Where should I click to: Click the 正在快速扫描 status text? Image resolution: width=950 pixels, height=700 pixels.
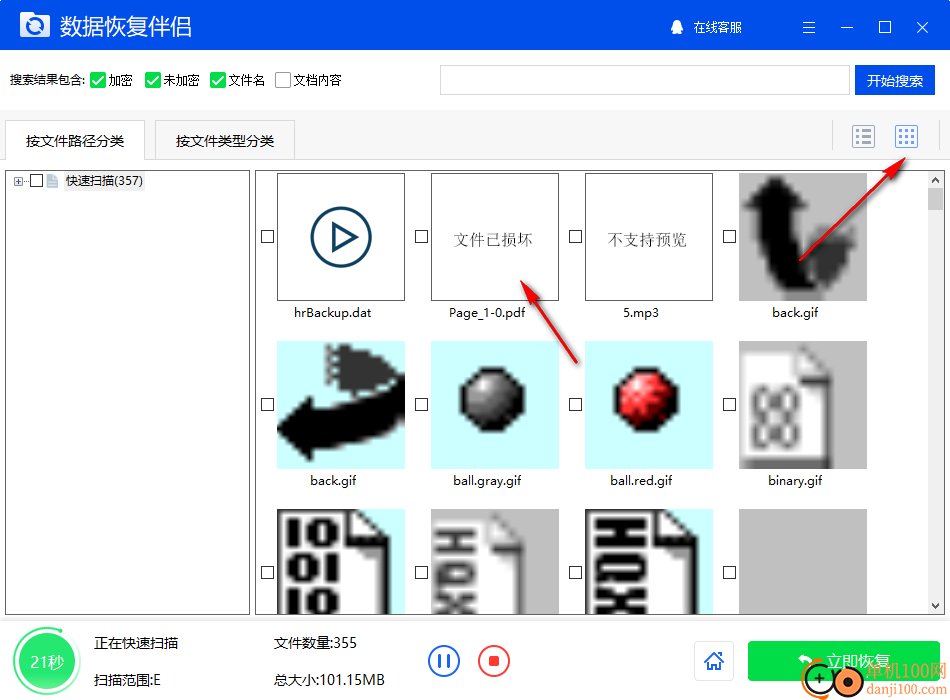coord(136,643)
